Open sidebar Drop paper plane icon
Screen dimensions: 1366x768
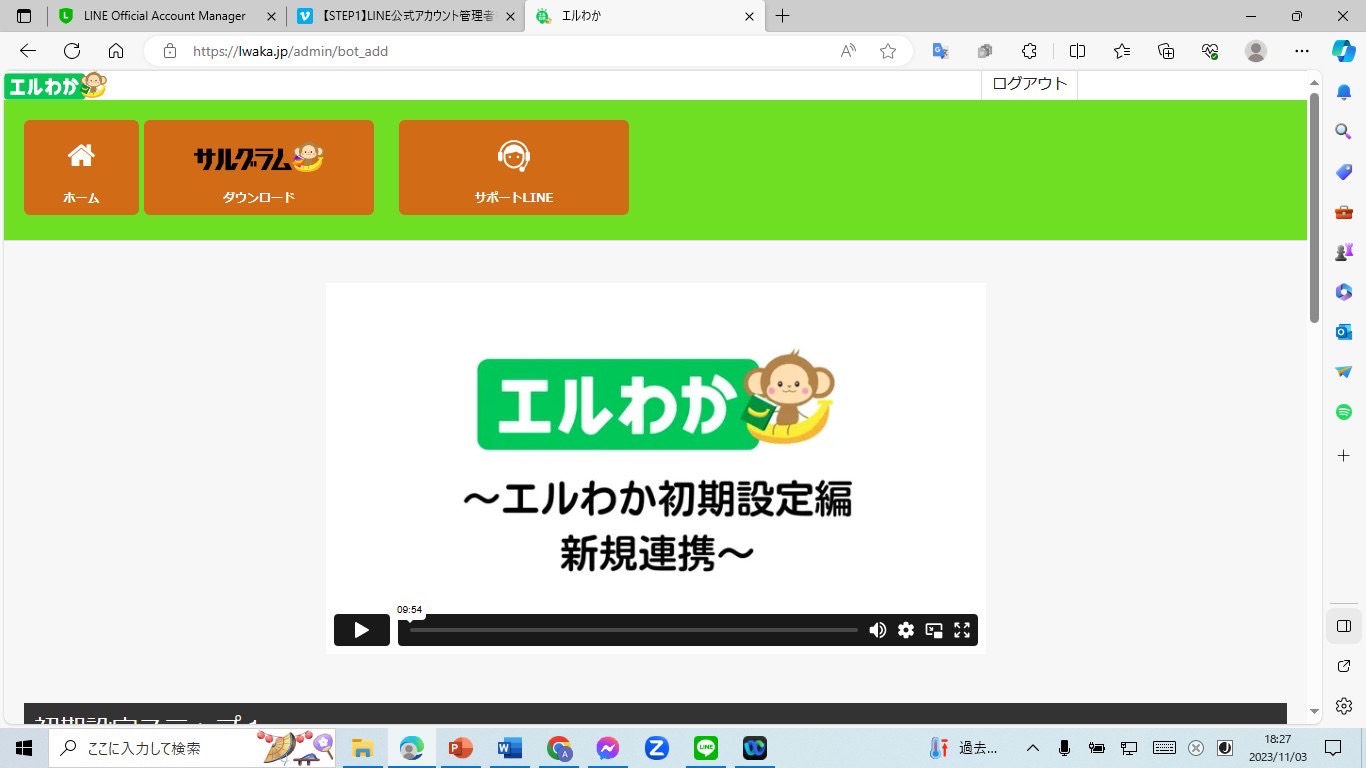[1344, 371]
